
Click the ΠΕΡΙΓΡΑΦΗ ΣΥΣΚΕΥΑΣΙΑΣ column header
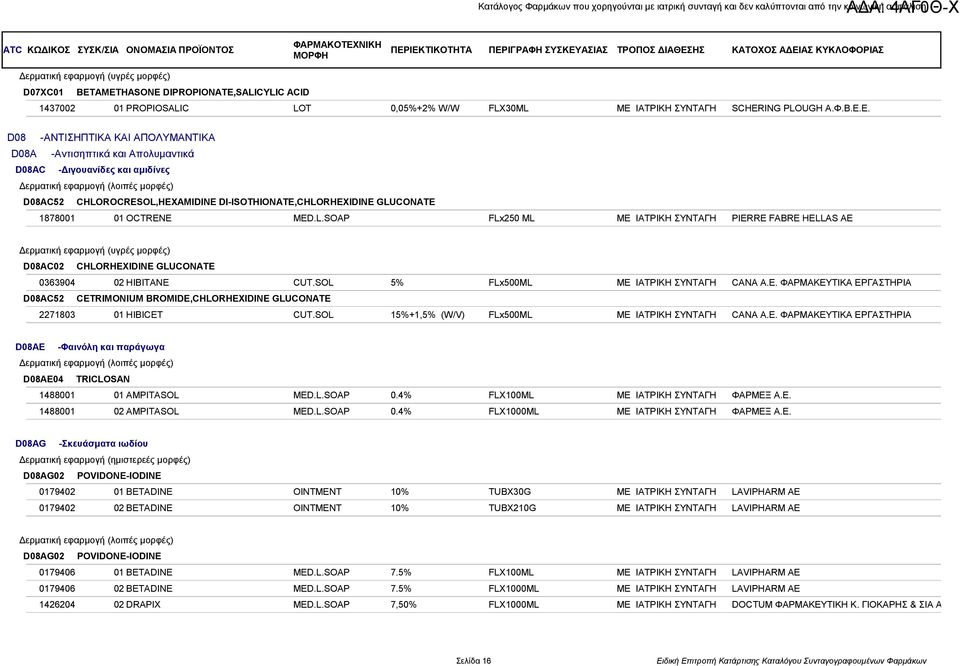pos(548,50)
